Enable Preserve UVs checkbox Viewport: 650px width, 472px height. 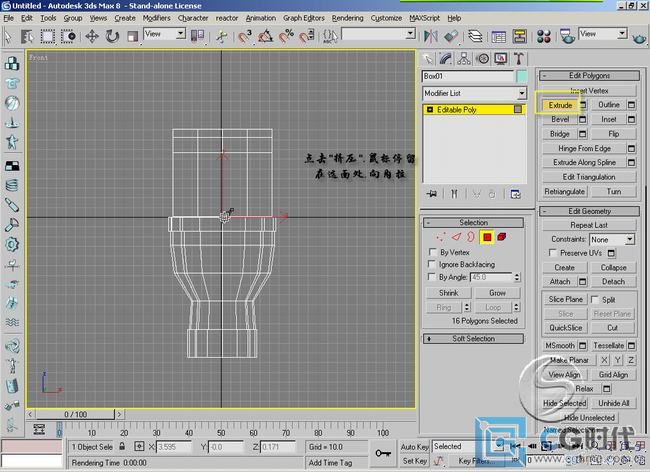(x=552, y=252)
